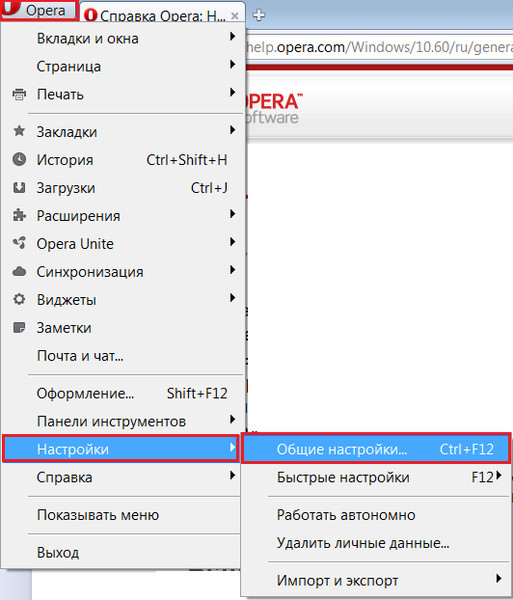
Task: Click the downloads icon beside Загрузки
Action: (x=19, y=188)
